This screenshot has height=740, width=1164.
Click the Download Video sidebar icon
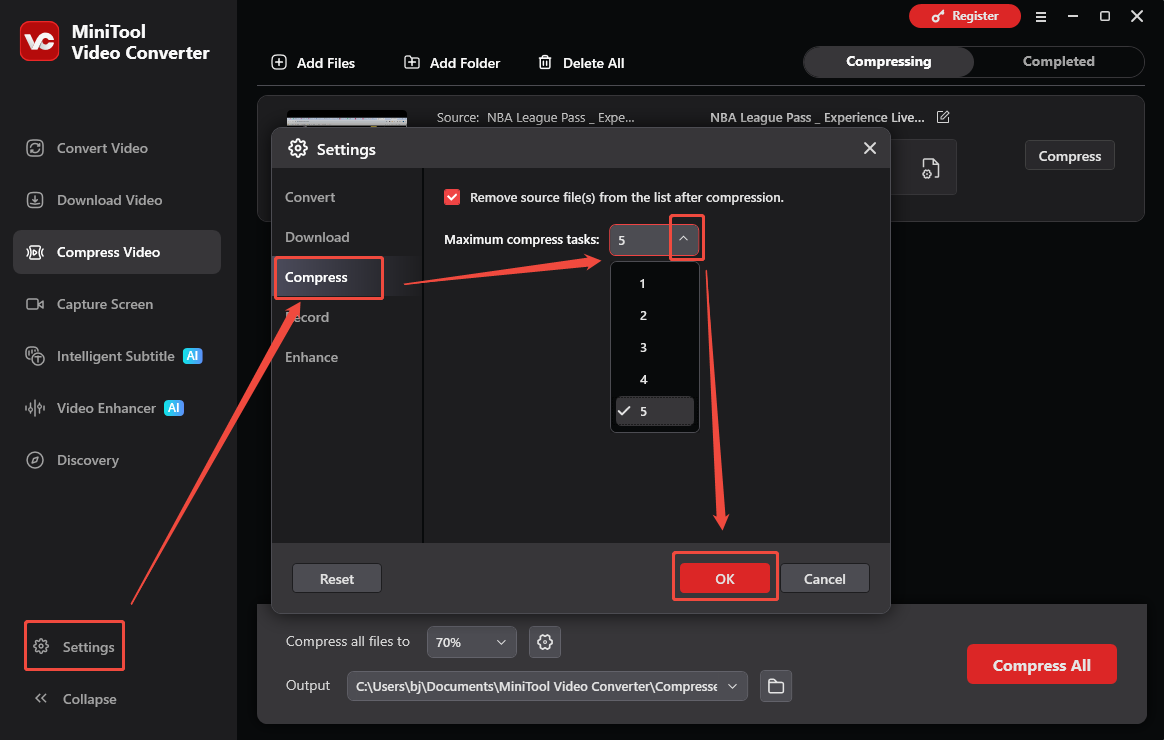pos(35,200)
